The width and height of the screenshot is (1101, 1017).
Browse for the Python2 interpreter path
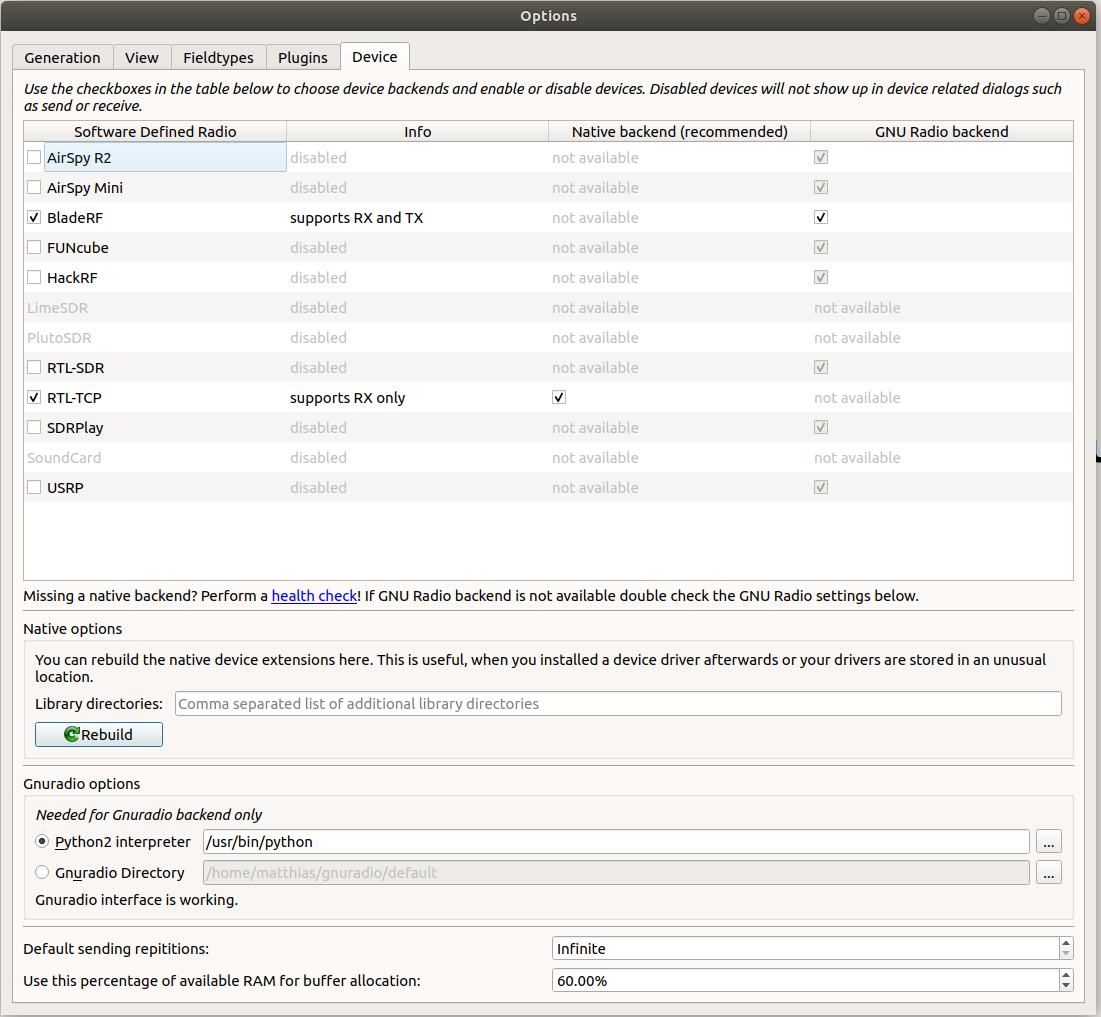tap(1048, 841)
